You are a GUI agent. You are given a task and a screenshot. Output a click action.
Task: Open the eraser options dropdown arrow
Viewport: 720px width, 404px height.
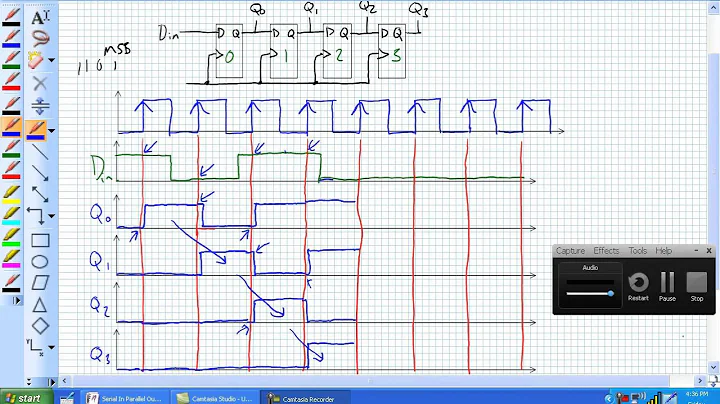(51, 60)
